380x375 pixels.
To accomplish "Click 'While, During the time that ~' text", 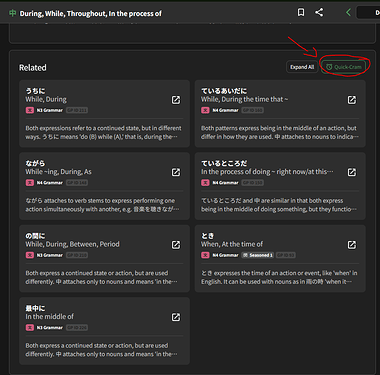I will coord(245,99).
